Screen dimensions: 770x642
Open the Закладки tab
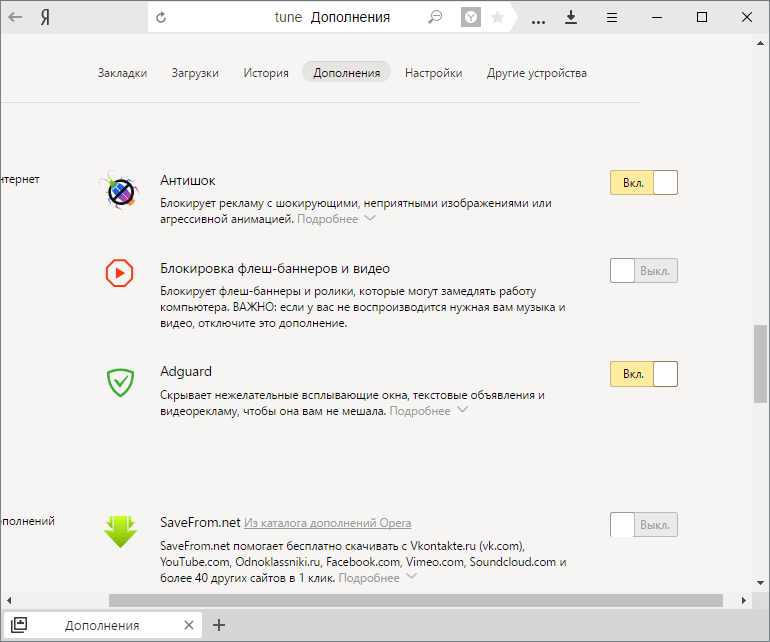(122, 73)
